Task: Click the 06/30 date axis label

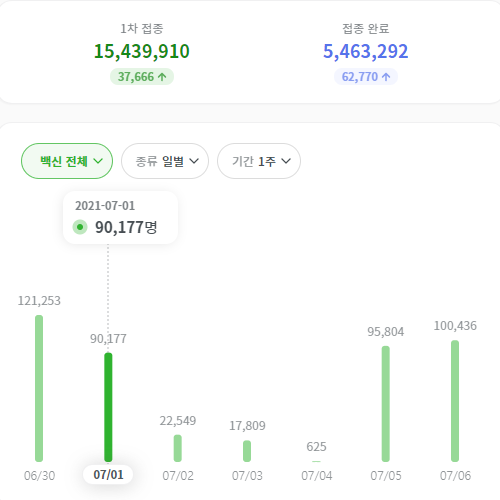Action: point(39,476)
